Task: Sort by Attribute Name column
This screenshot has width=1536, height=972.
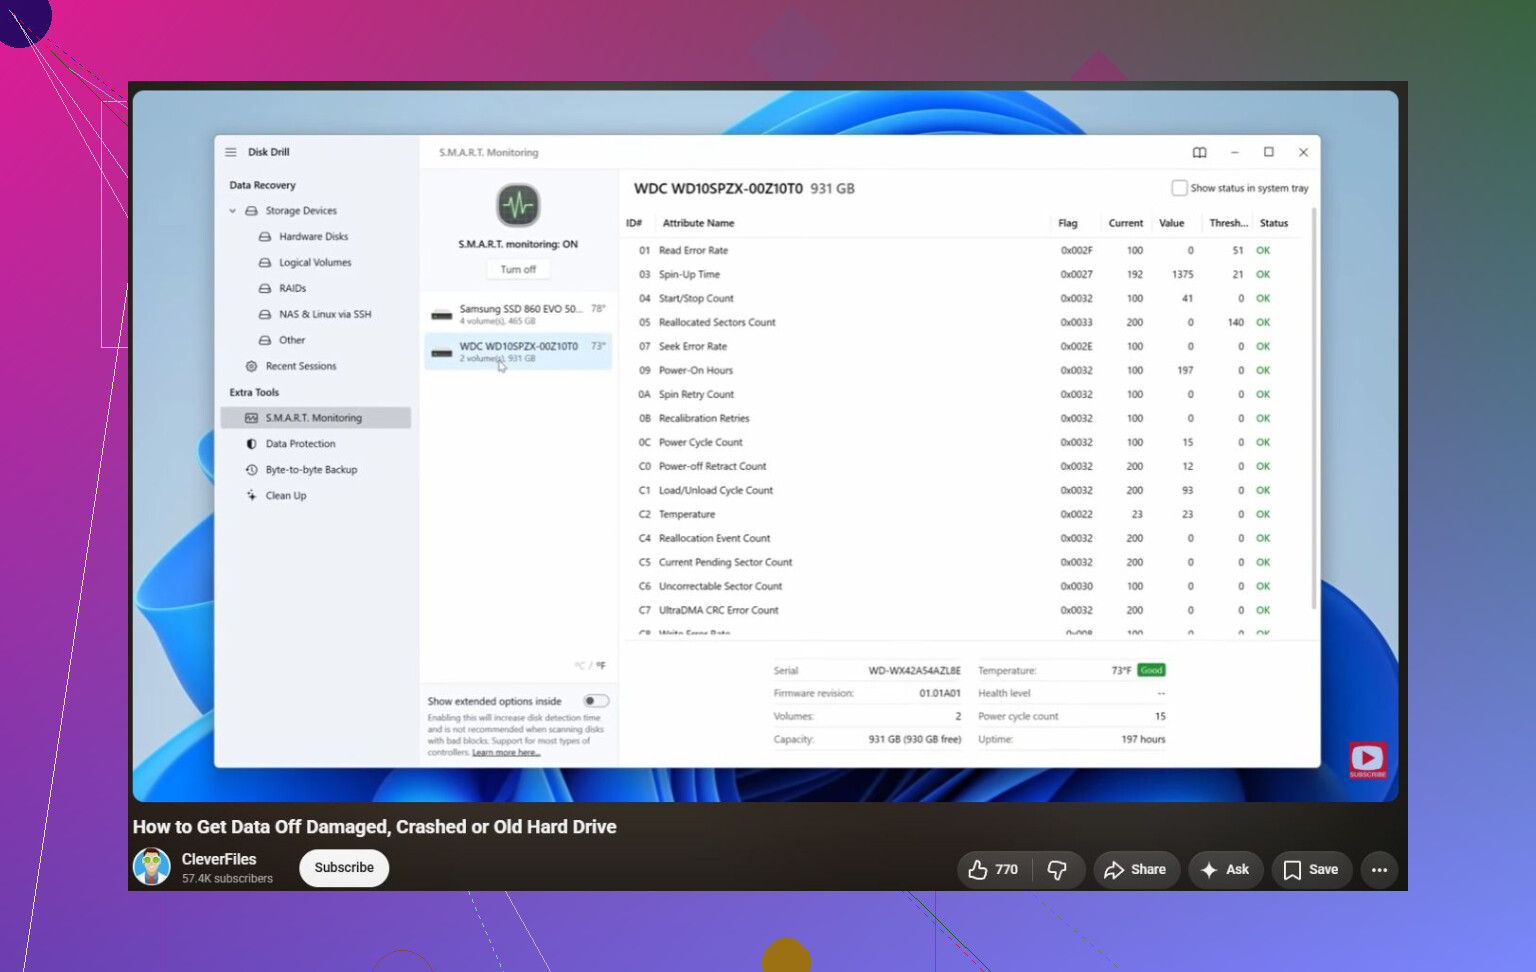Action: coord(698,224)
